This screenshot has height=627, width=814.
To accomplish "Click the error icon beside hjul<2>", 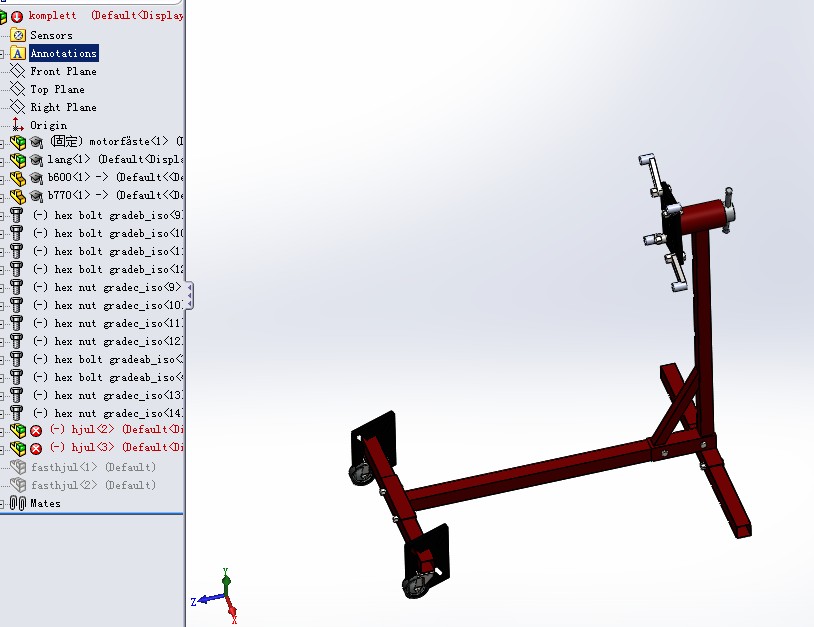I will point(36,430).
